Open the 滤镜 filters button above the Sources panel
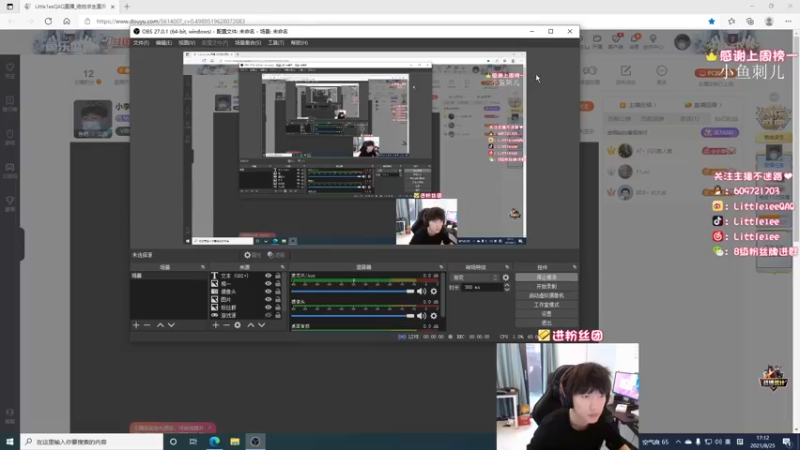Viewport: 800px width, 450px height. 276,255
